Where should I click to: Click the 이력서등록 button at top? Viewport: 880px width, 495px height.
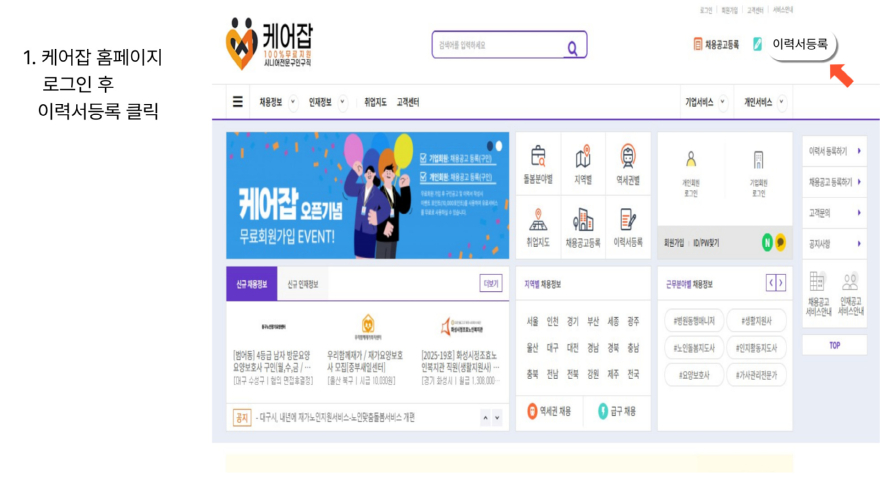click(x=799, y=44)
